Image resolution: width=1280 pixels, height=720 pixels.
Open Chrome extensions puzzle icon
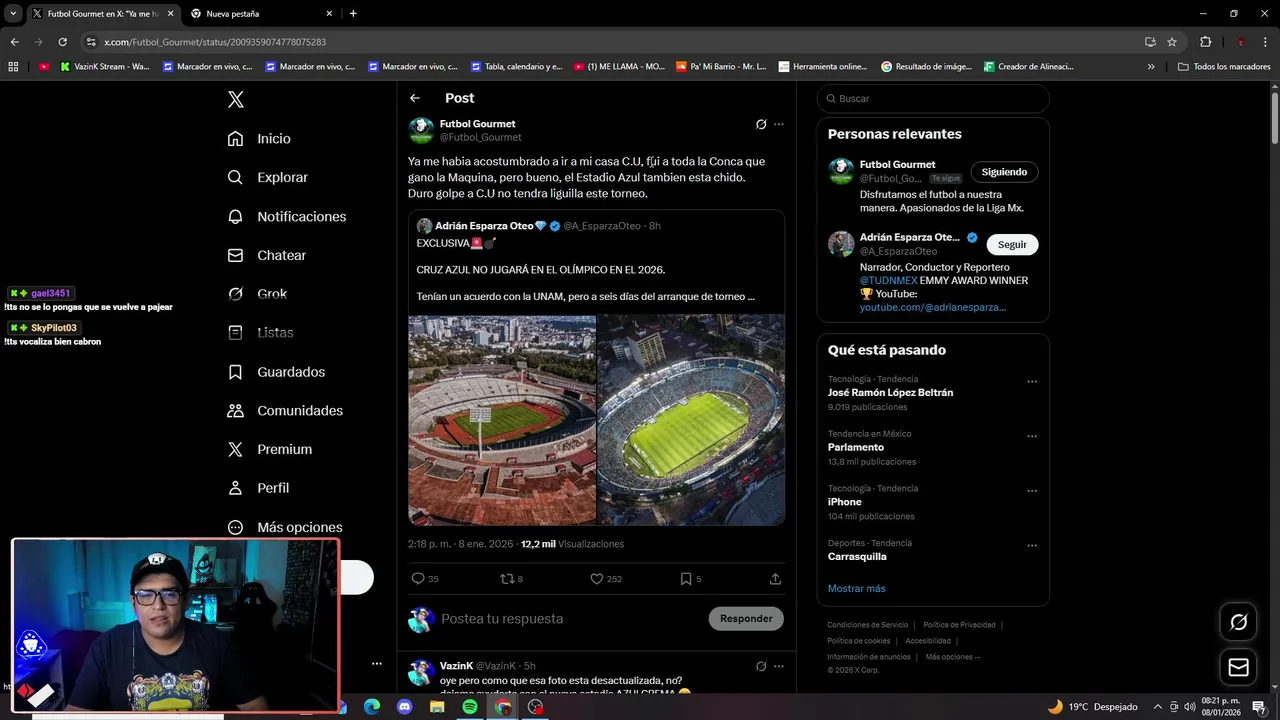coord(1205,42)
